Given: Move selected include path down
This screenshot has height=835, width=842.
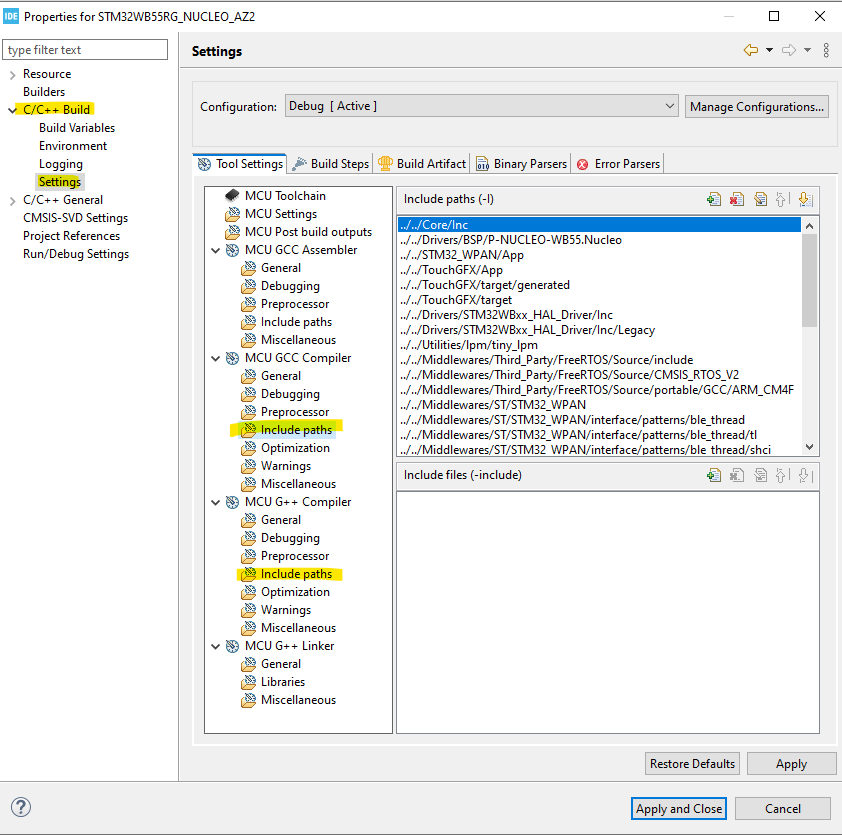Looking at the screenshot, I should pos(805,200).
